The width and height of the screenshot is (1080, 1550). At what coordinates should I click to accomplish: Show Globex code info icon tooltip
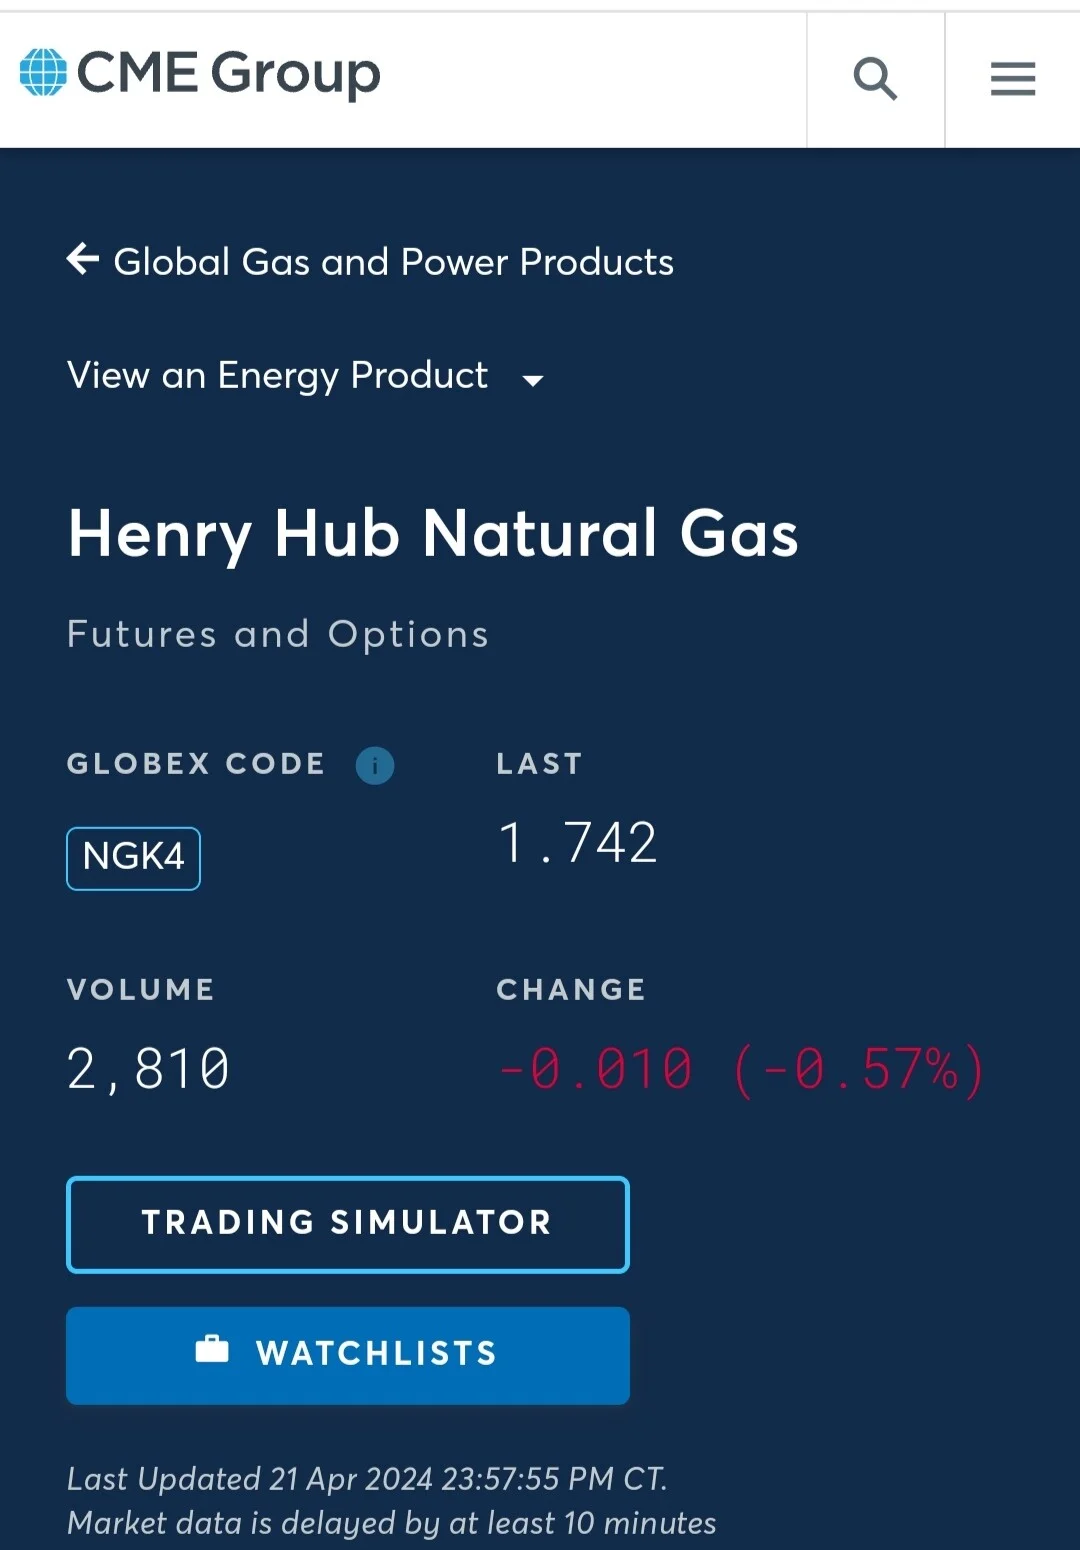click(375, 766)
